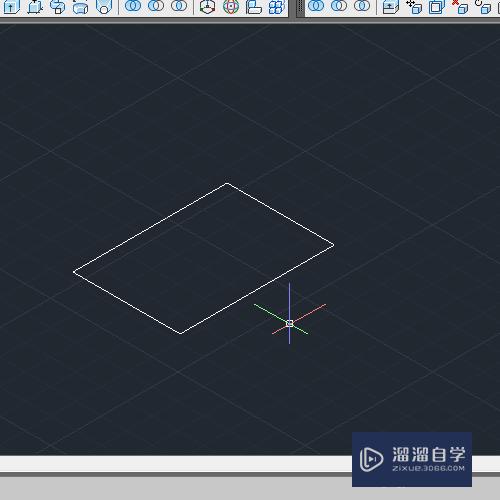
Task: Select the Extrude tool in Modeling toolbar
Action: click(x=11, y=7)
